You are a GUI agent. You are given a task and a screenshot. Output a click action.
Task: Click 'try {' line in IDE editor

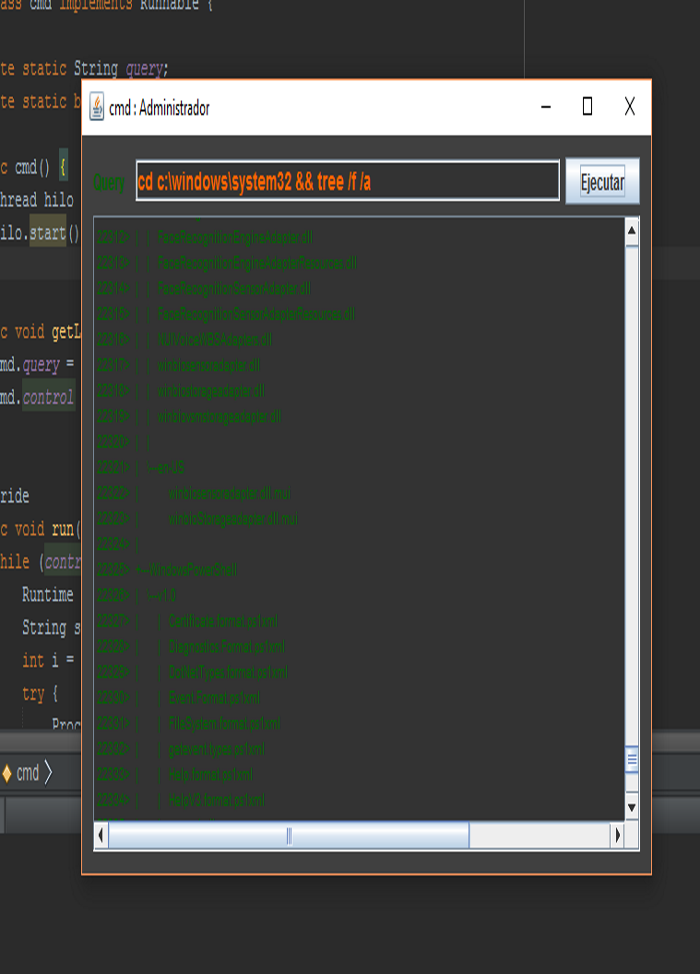(x=40, y=693)
